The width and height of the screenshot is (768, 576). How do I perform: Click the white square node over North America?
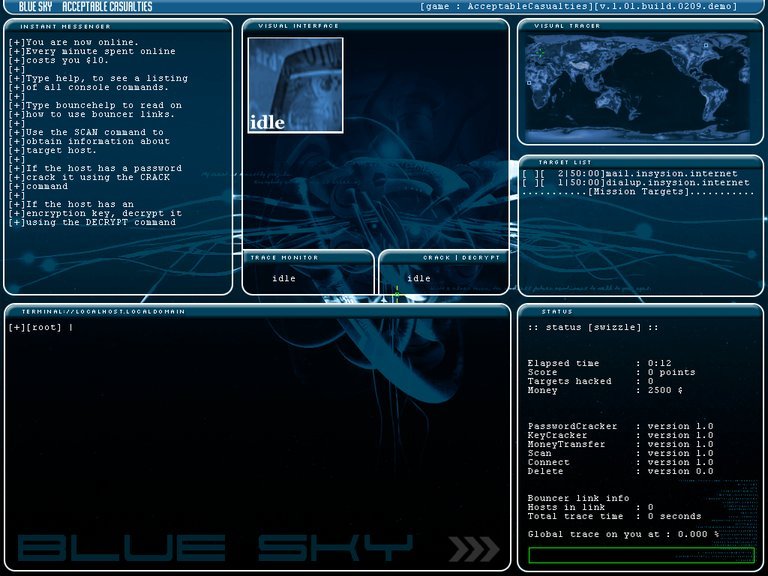point(706,45)
